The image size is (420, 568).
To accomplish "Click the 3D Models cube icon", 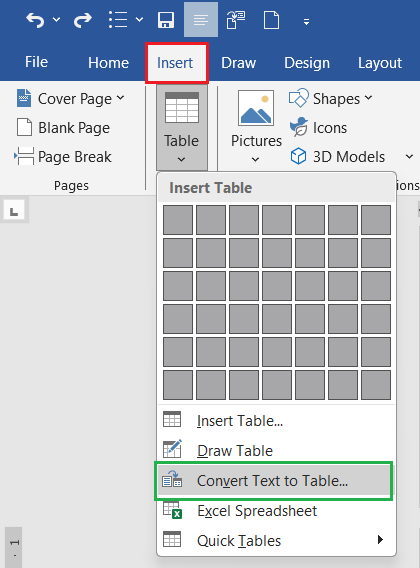I will pyautogui.click(x=299, y=156).
